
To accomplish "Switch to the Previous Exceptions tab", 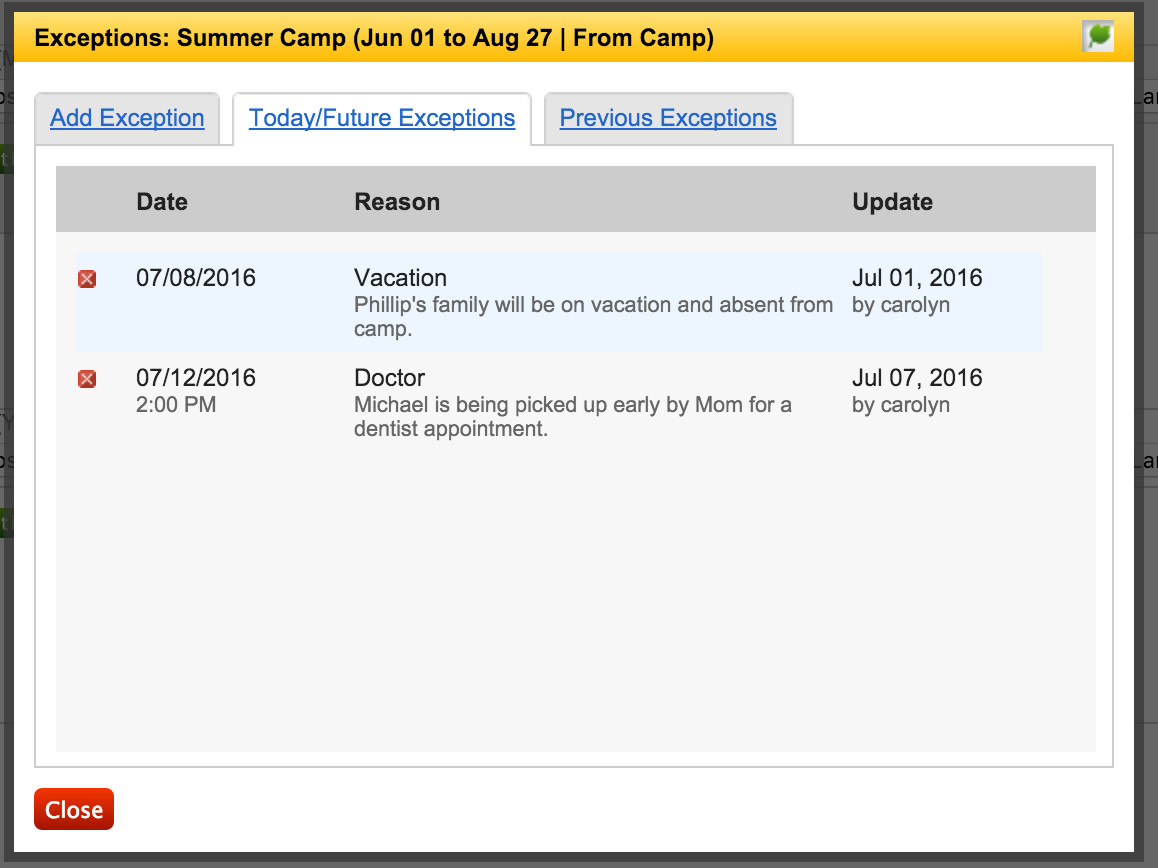I will (668, 118).
